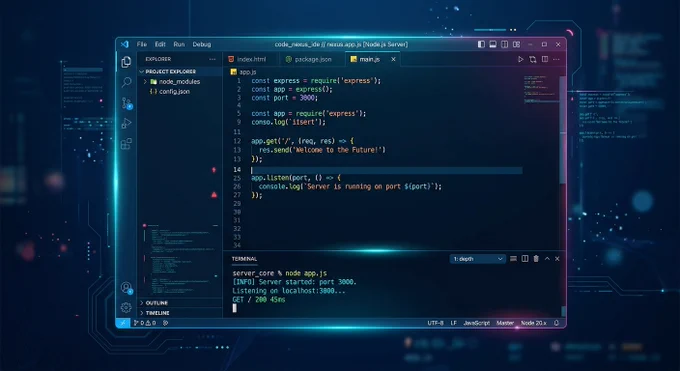The image size is (680, 371).
Task: Switch to the package.json tab
Action: point(309,59)
